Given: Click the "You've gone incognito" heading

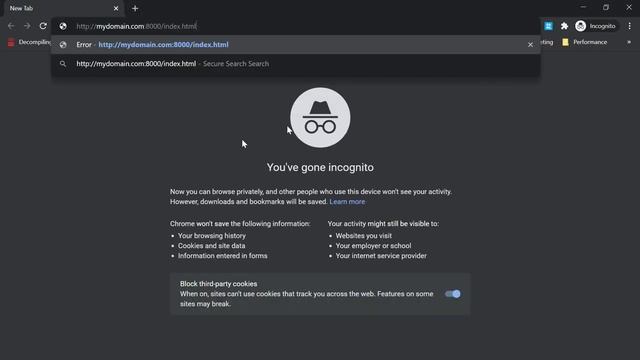Looking at the screenshot, I should (x=320, y=167).
